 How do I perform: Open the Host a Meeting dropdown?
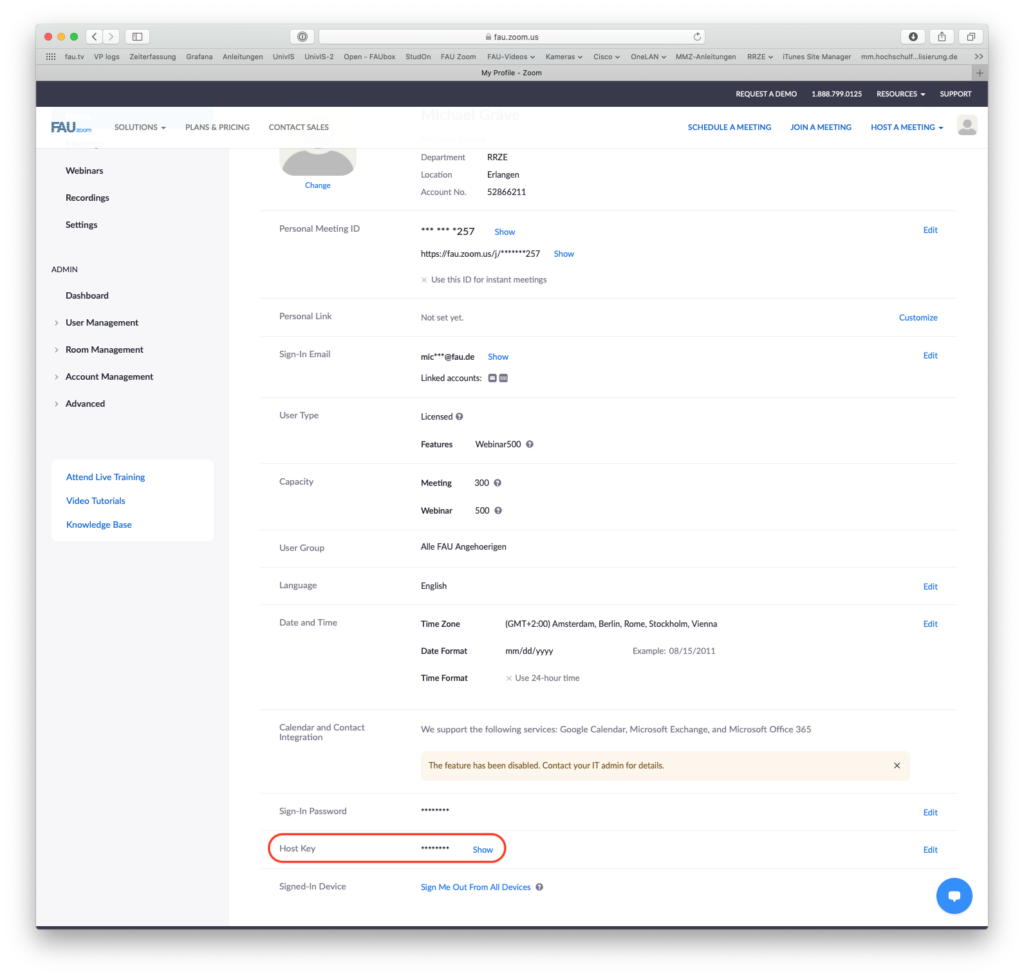point(906,127)
